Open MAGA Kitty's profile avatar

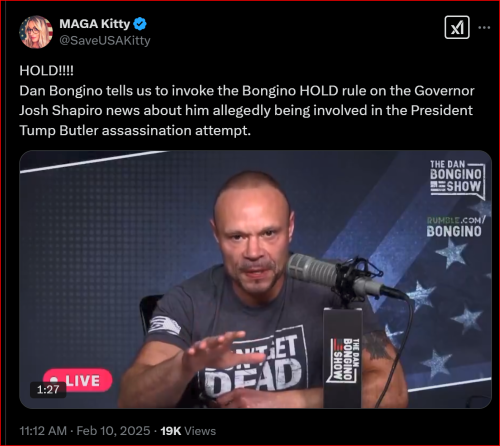36,32
